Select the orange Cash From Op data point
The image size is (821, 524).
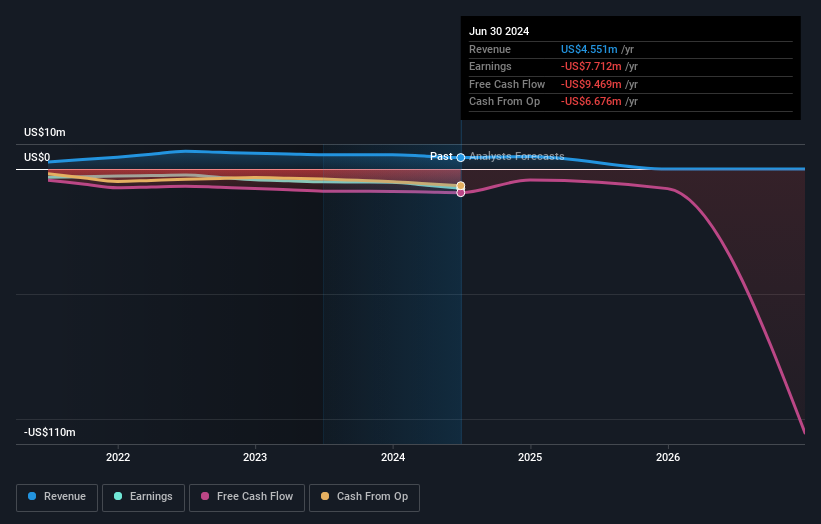pyautogui.click(x=461, y=186)
